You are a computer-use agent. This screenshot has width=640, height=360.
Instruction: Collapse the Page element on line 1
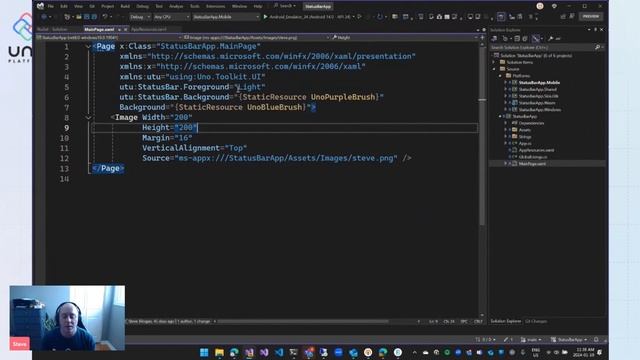tap(88, 47)
